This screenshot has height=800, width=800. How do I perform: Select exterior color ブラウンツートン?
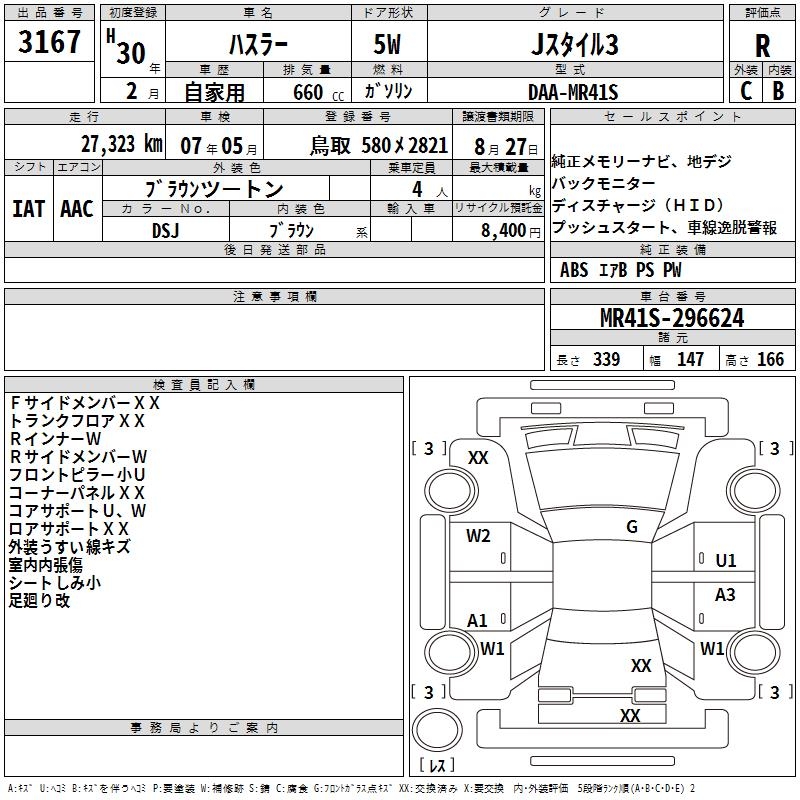[214, 189]
